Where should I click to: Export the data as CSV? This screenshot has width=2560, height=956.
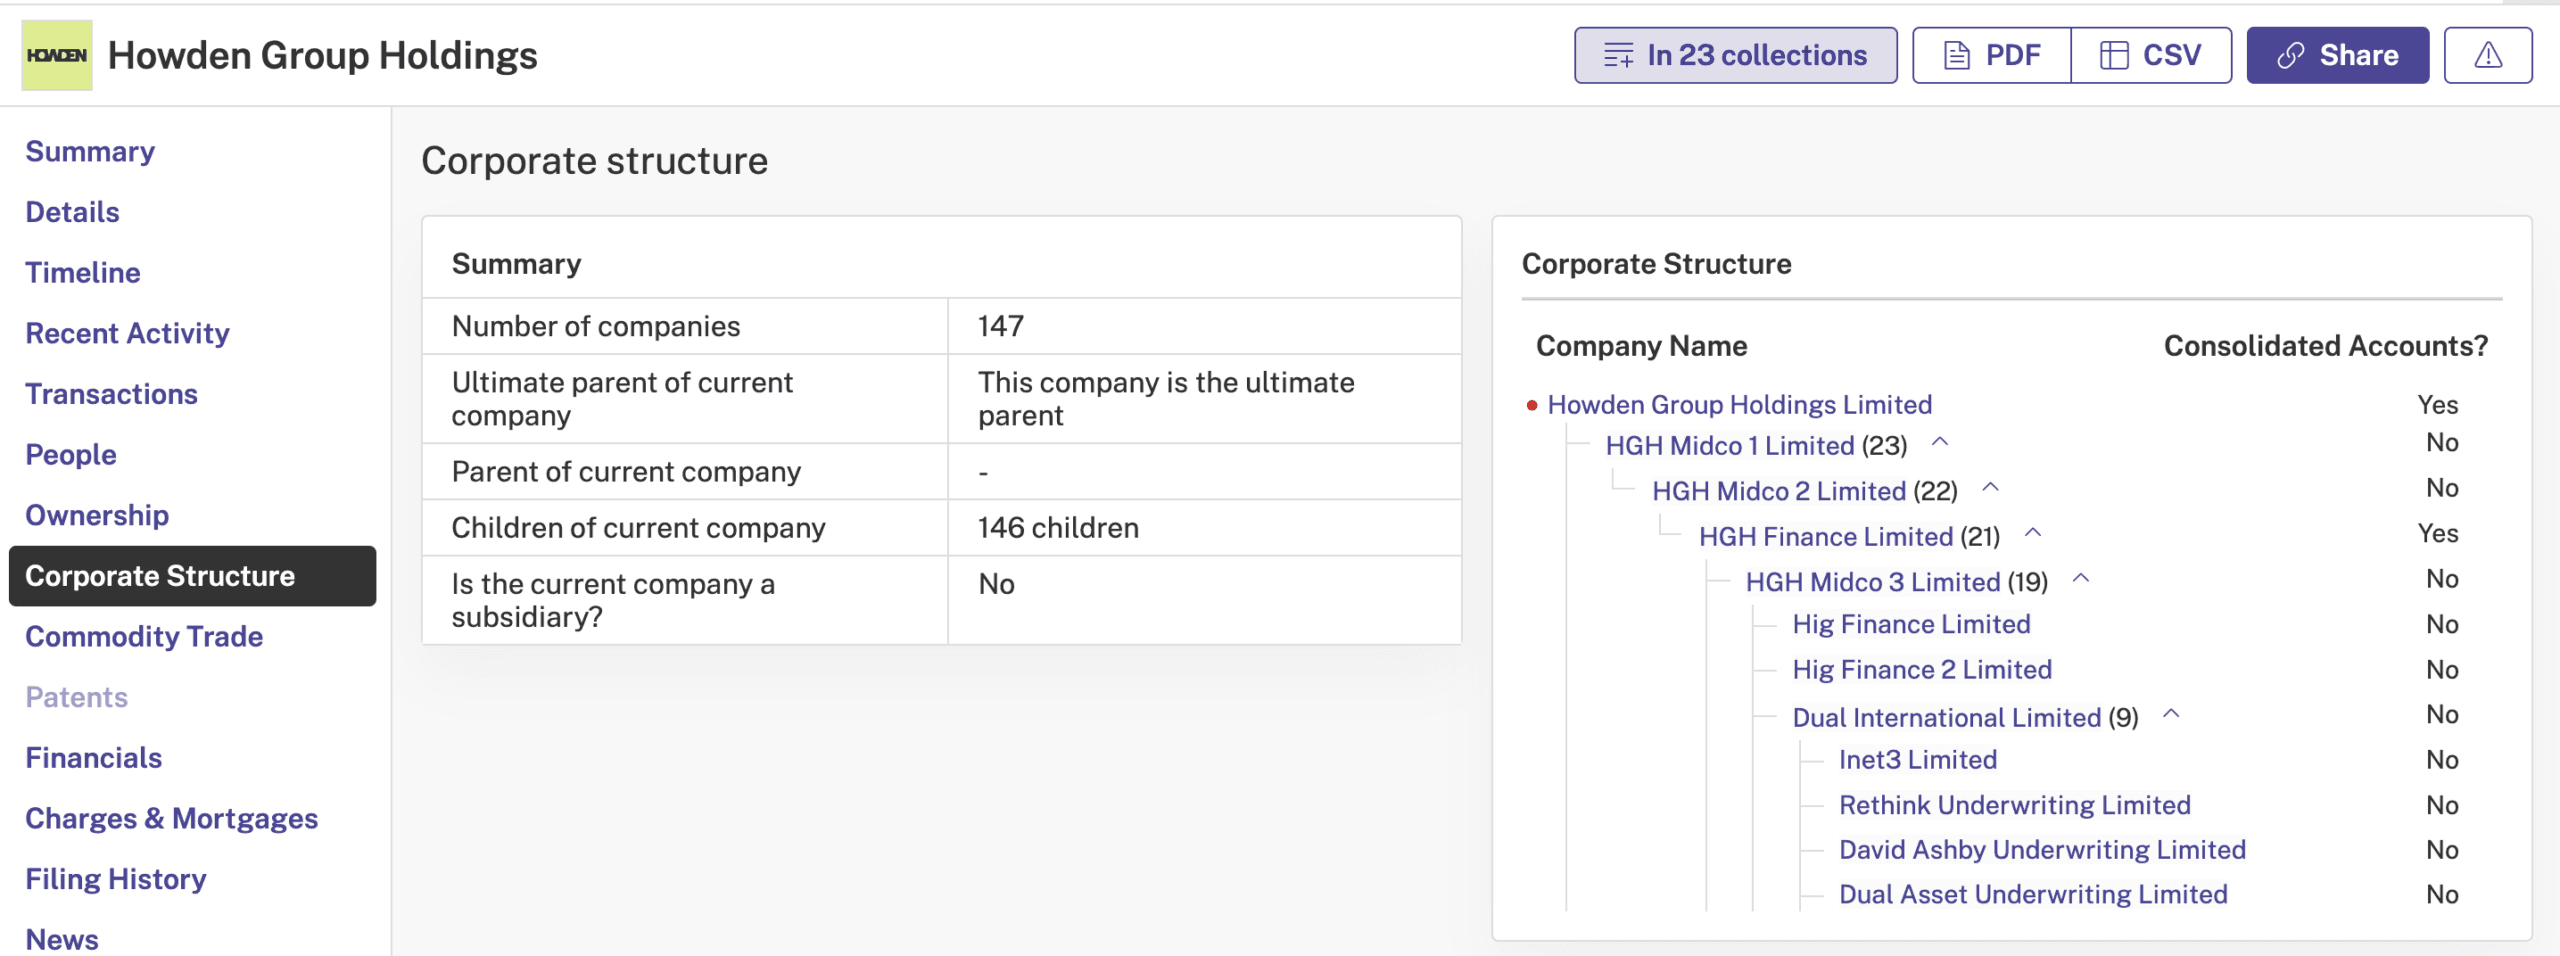[2151, 55]
